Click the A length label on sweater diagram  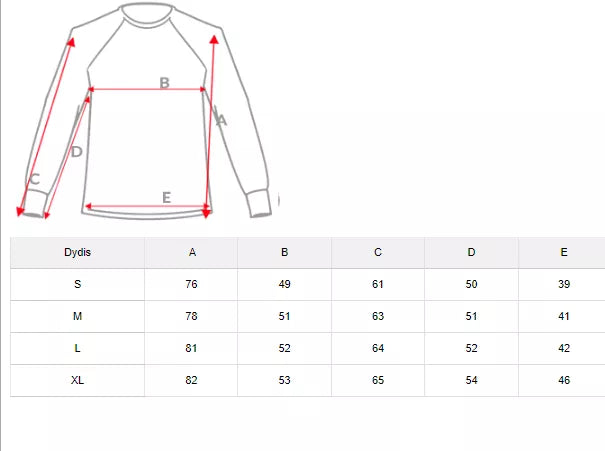(222, 120)
